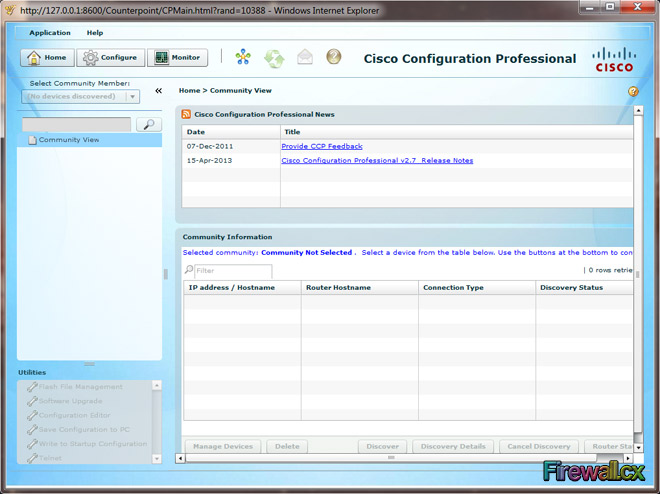Click the Discover button

(x=383, y=446)
